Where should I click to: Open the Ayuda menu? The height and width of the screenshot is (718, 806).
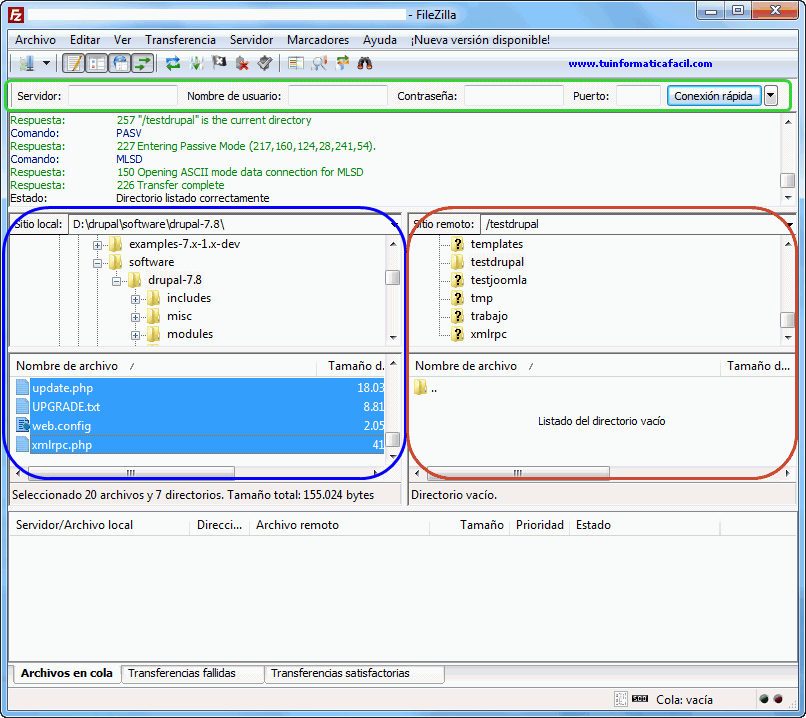(x=380, y=40)
